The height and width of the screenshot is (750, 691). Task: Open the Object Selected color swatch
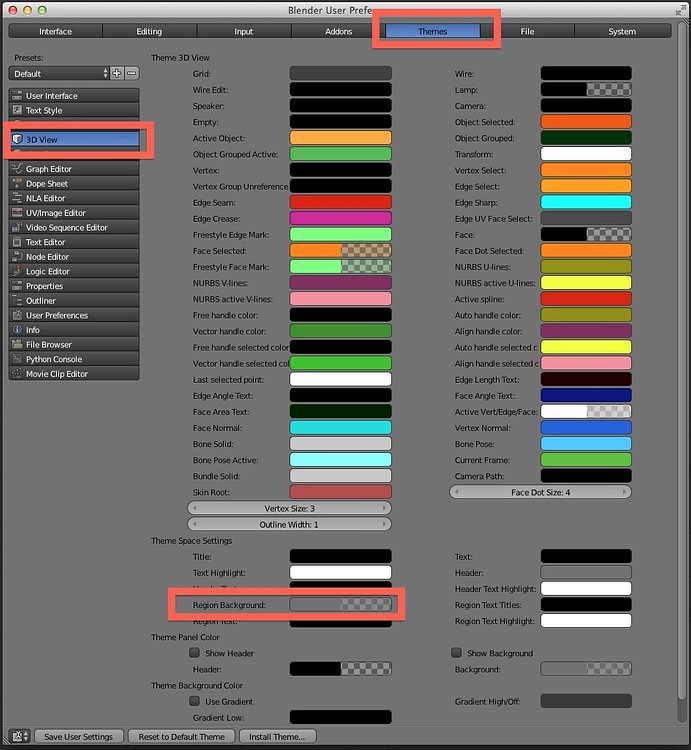[x=586, y=121]
